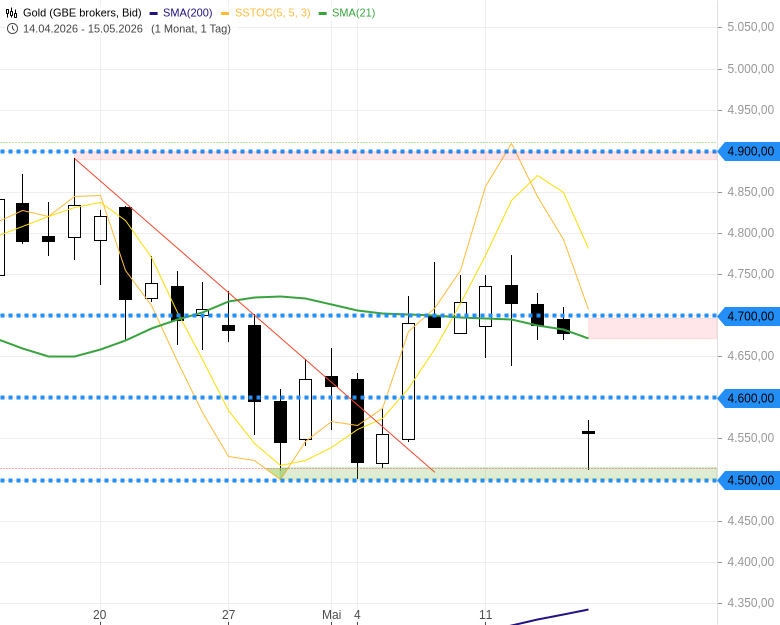Image resolution: width=780 pixels, height=625 pixels.
Task: Click the candlestick chart icon beside Gold
Action: (11, 13)
